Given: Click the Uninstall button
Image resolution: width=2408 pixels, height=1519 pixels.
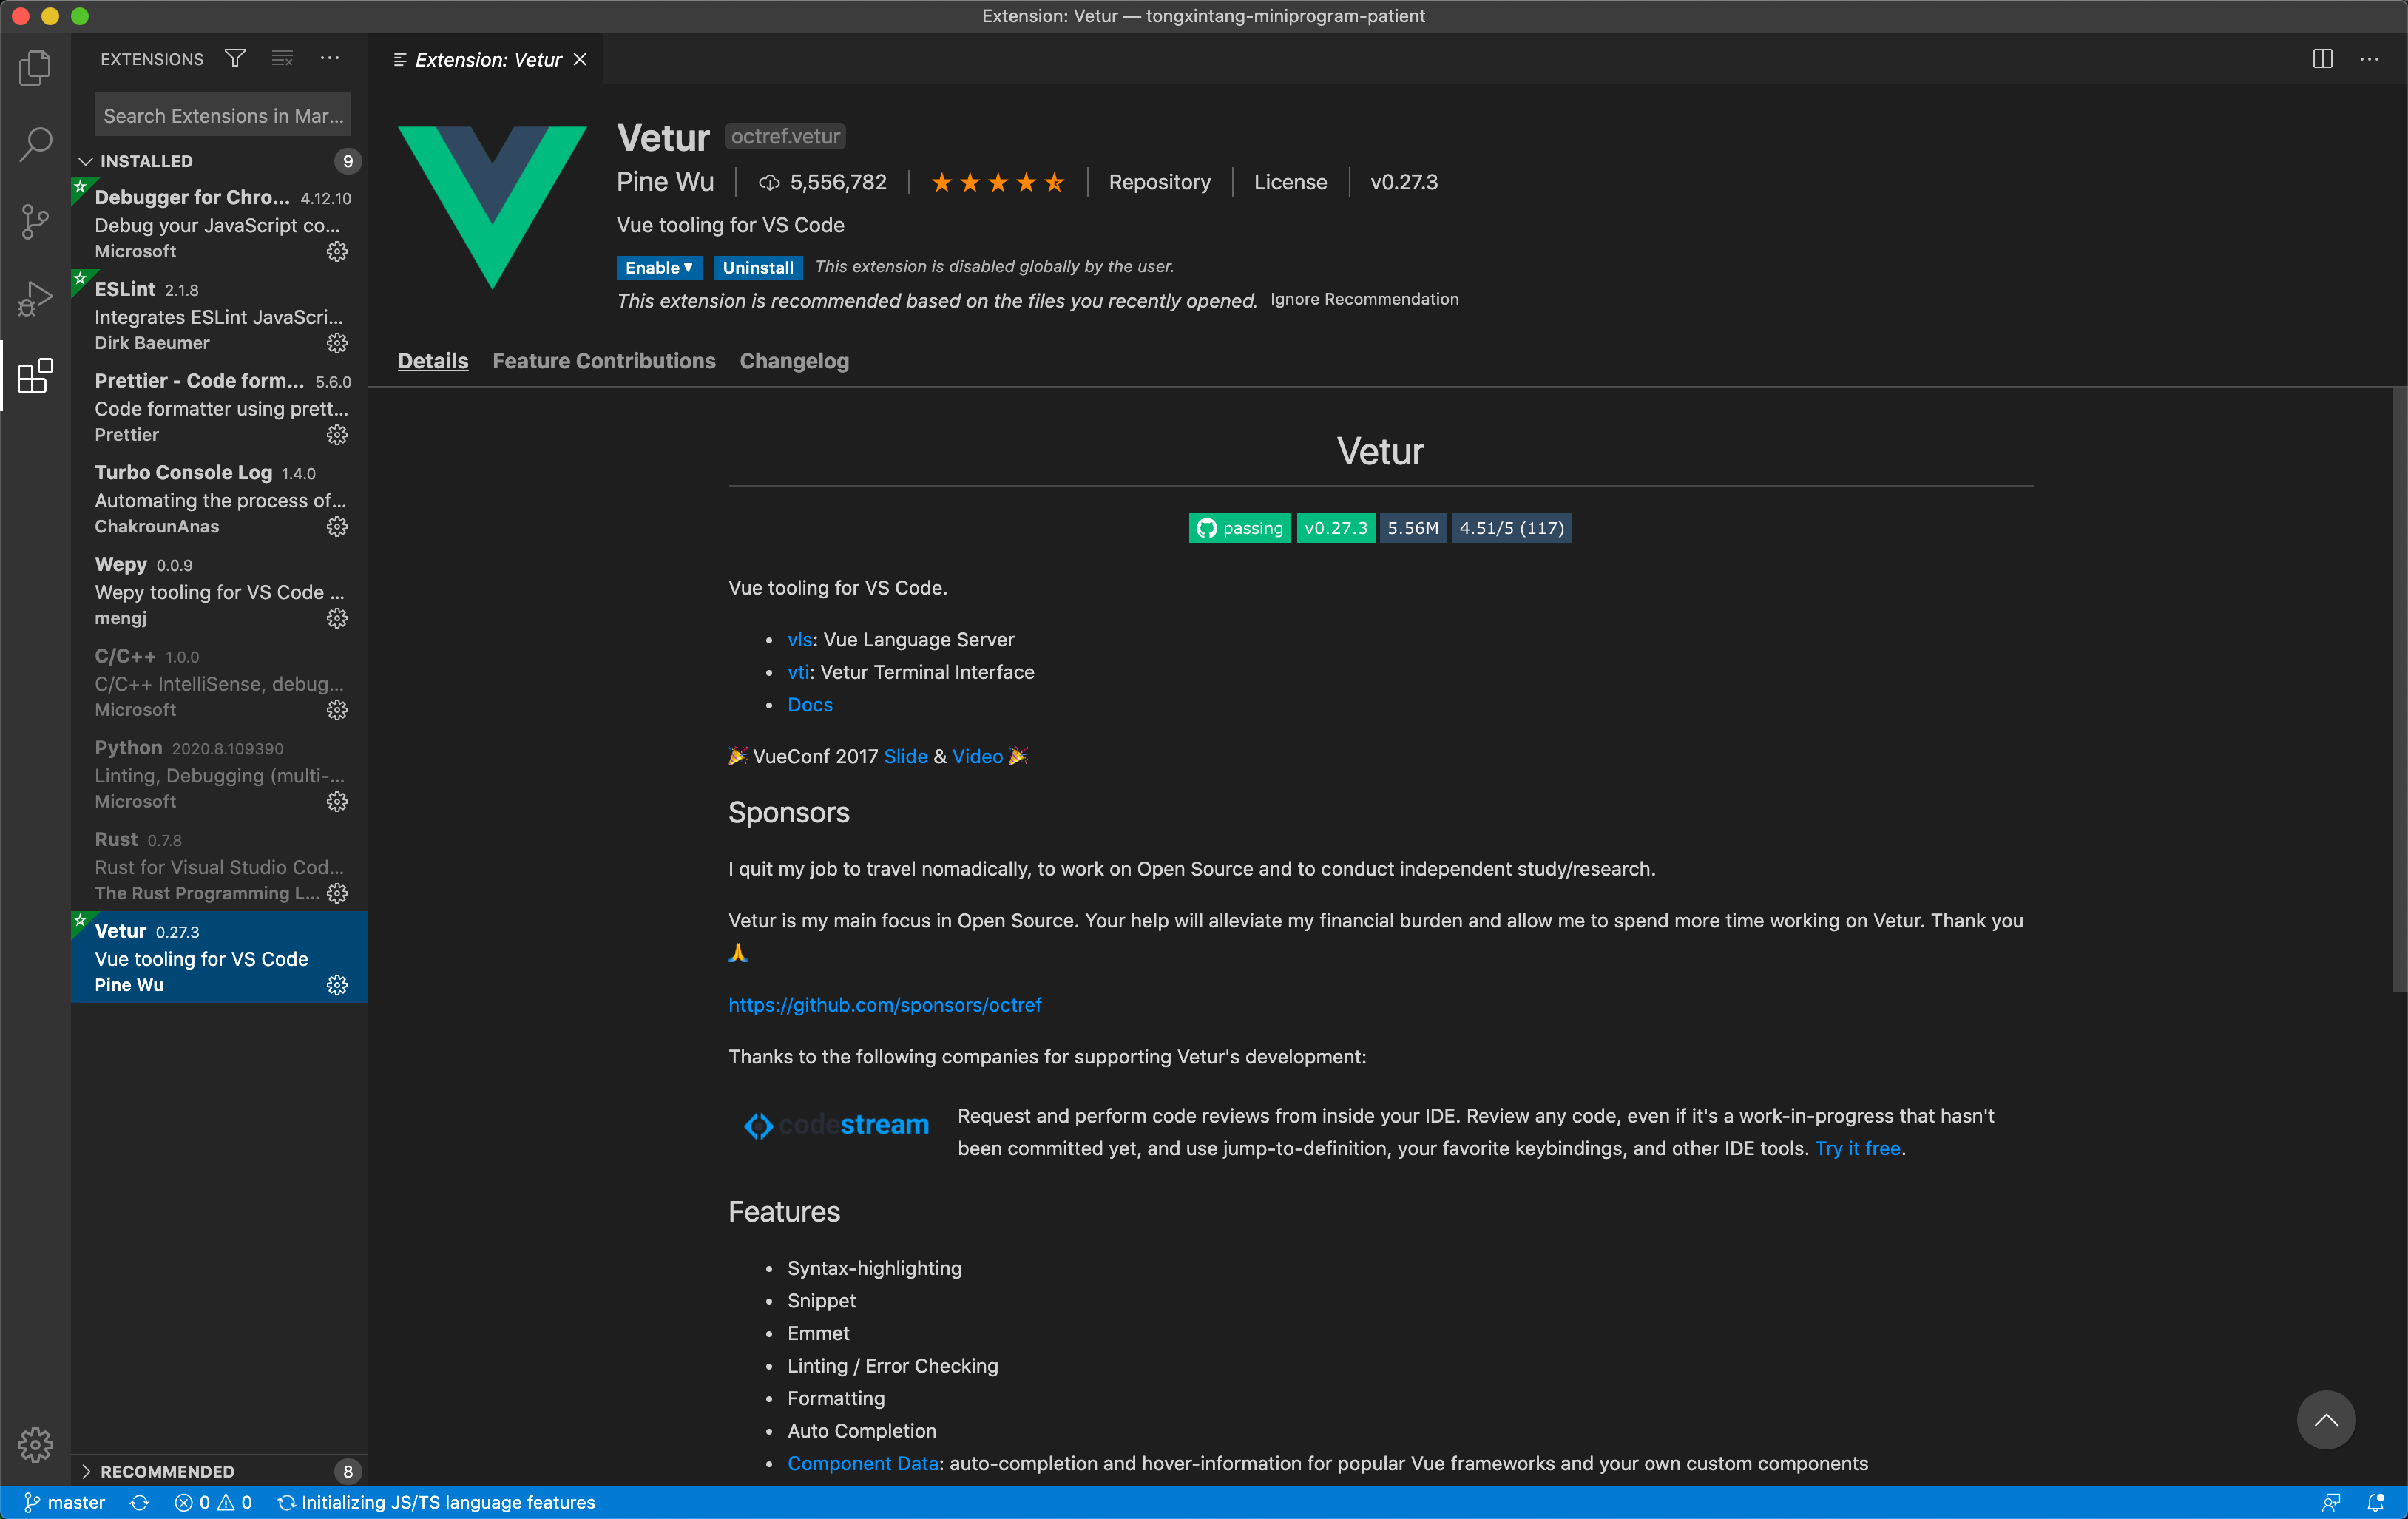Looking at the screenshot, I should tap(757, 267).
